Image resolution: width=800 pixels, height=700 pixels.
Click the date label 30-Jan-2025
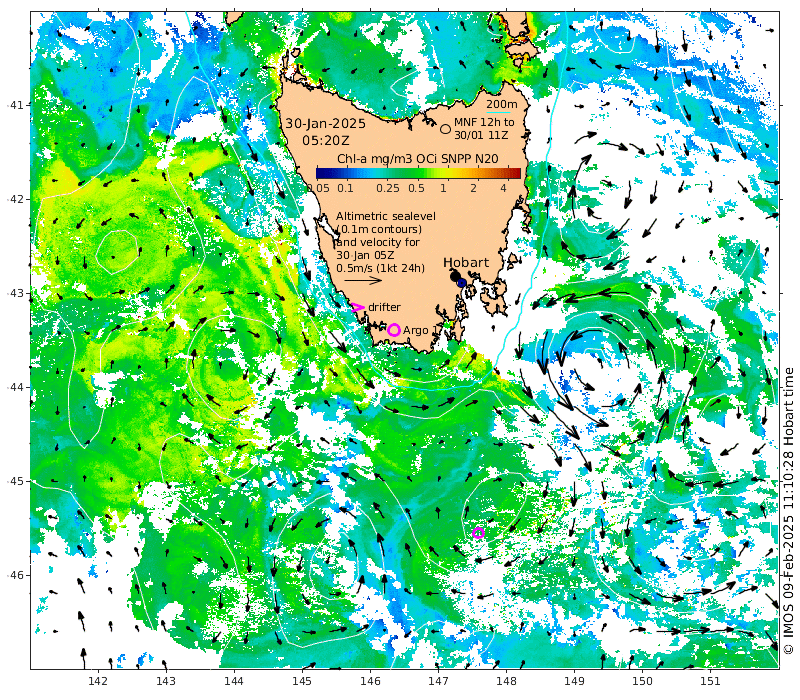(x=325, y=124)
